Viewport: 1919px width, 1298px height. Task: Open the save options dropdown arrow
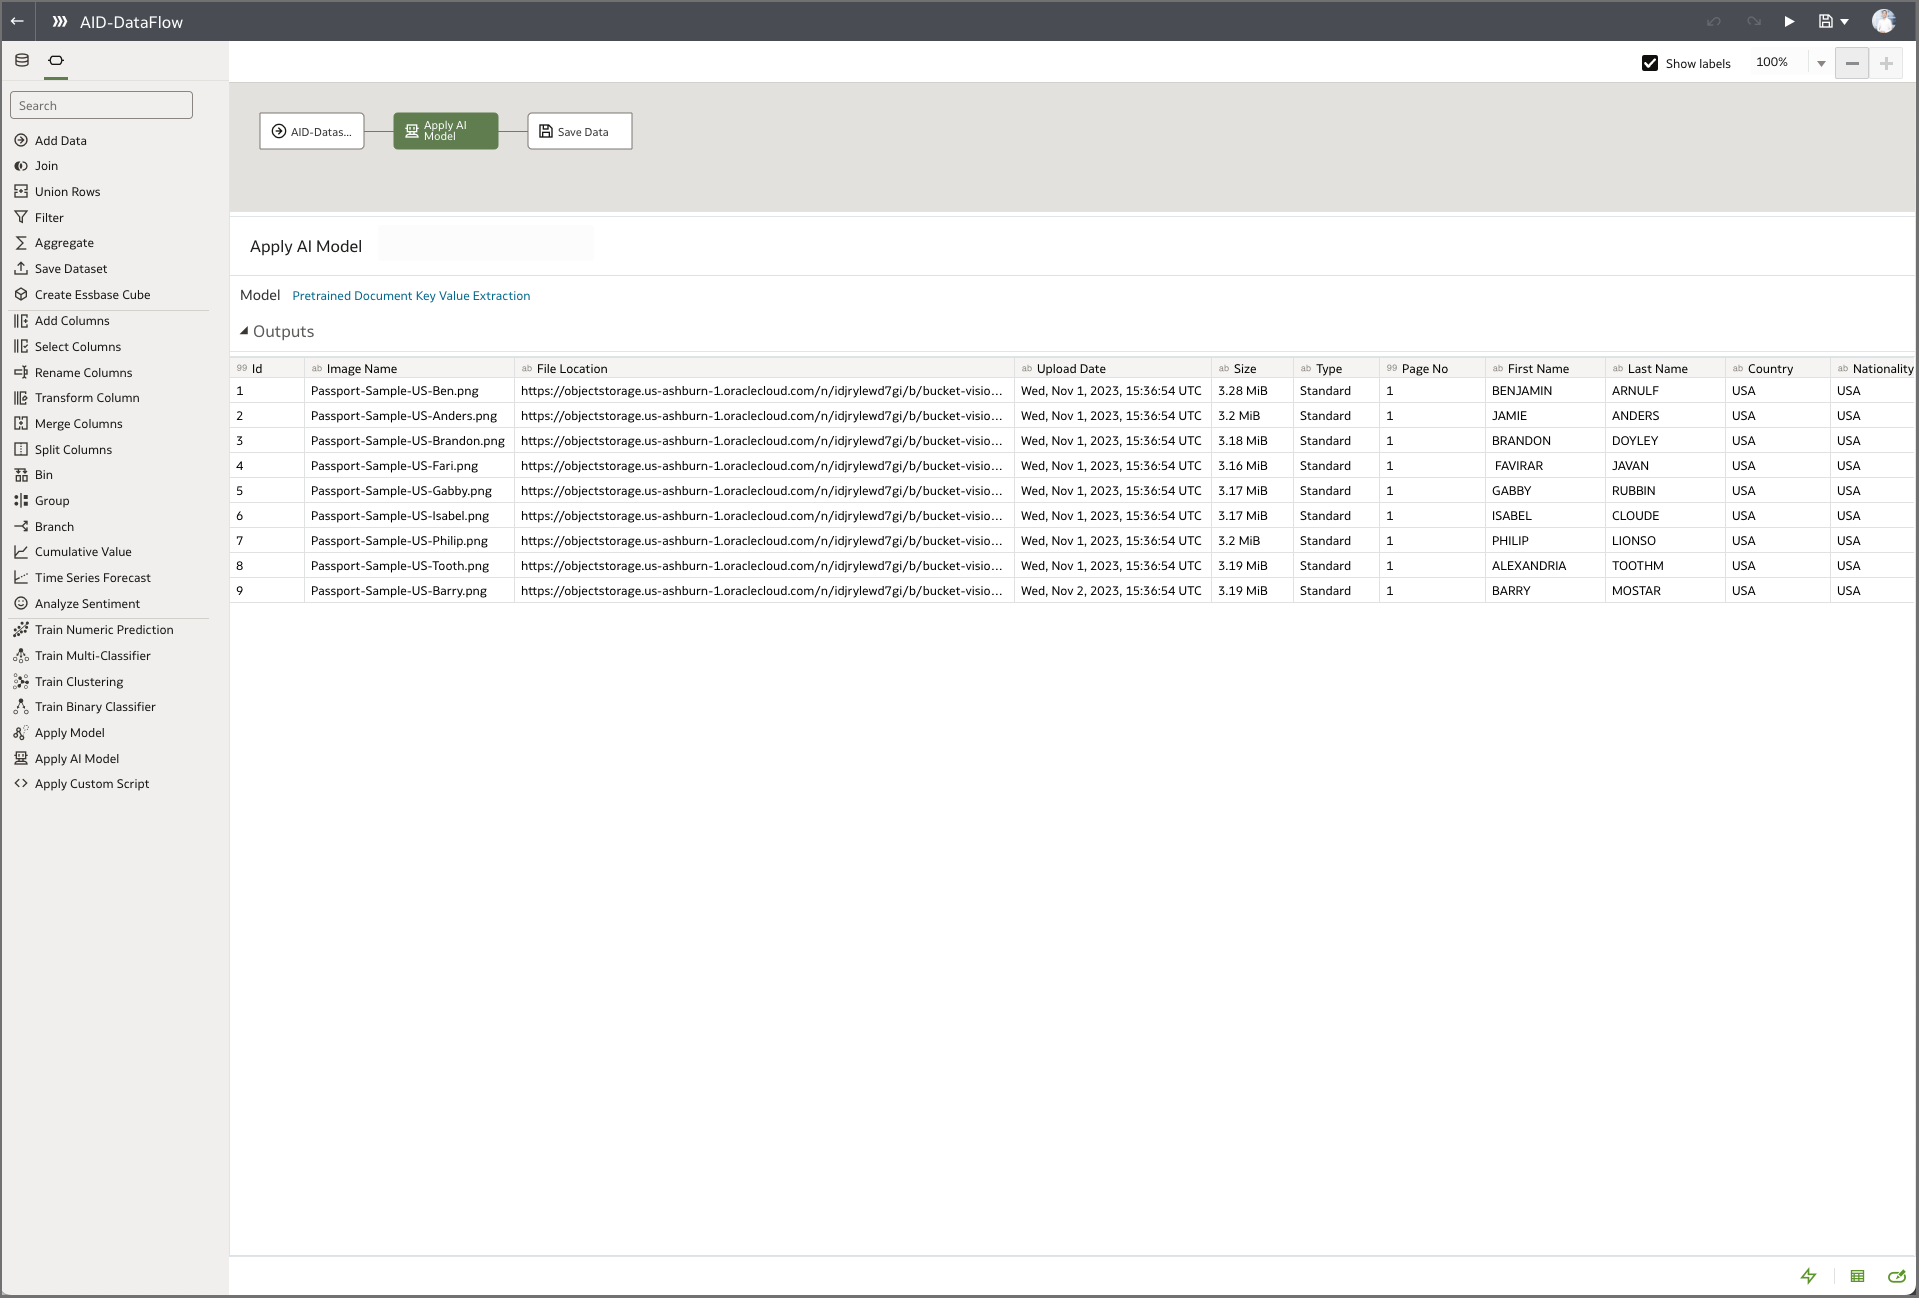point(1846,21)
